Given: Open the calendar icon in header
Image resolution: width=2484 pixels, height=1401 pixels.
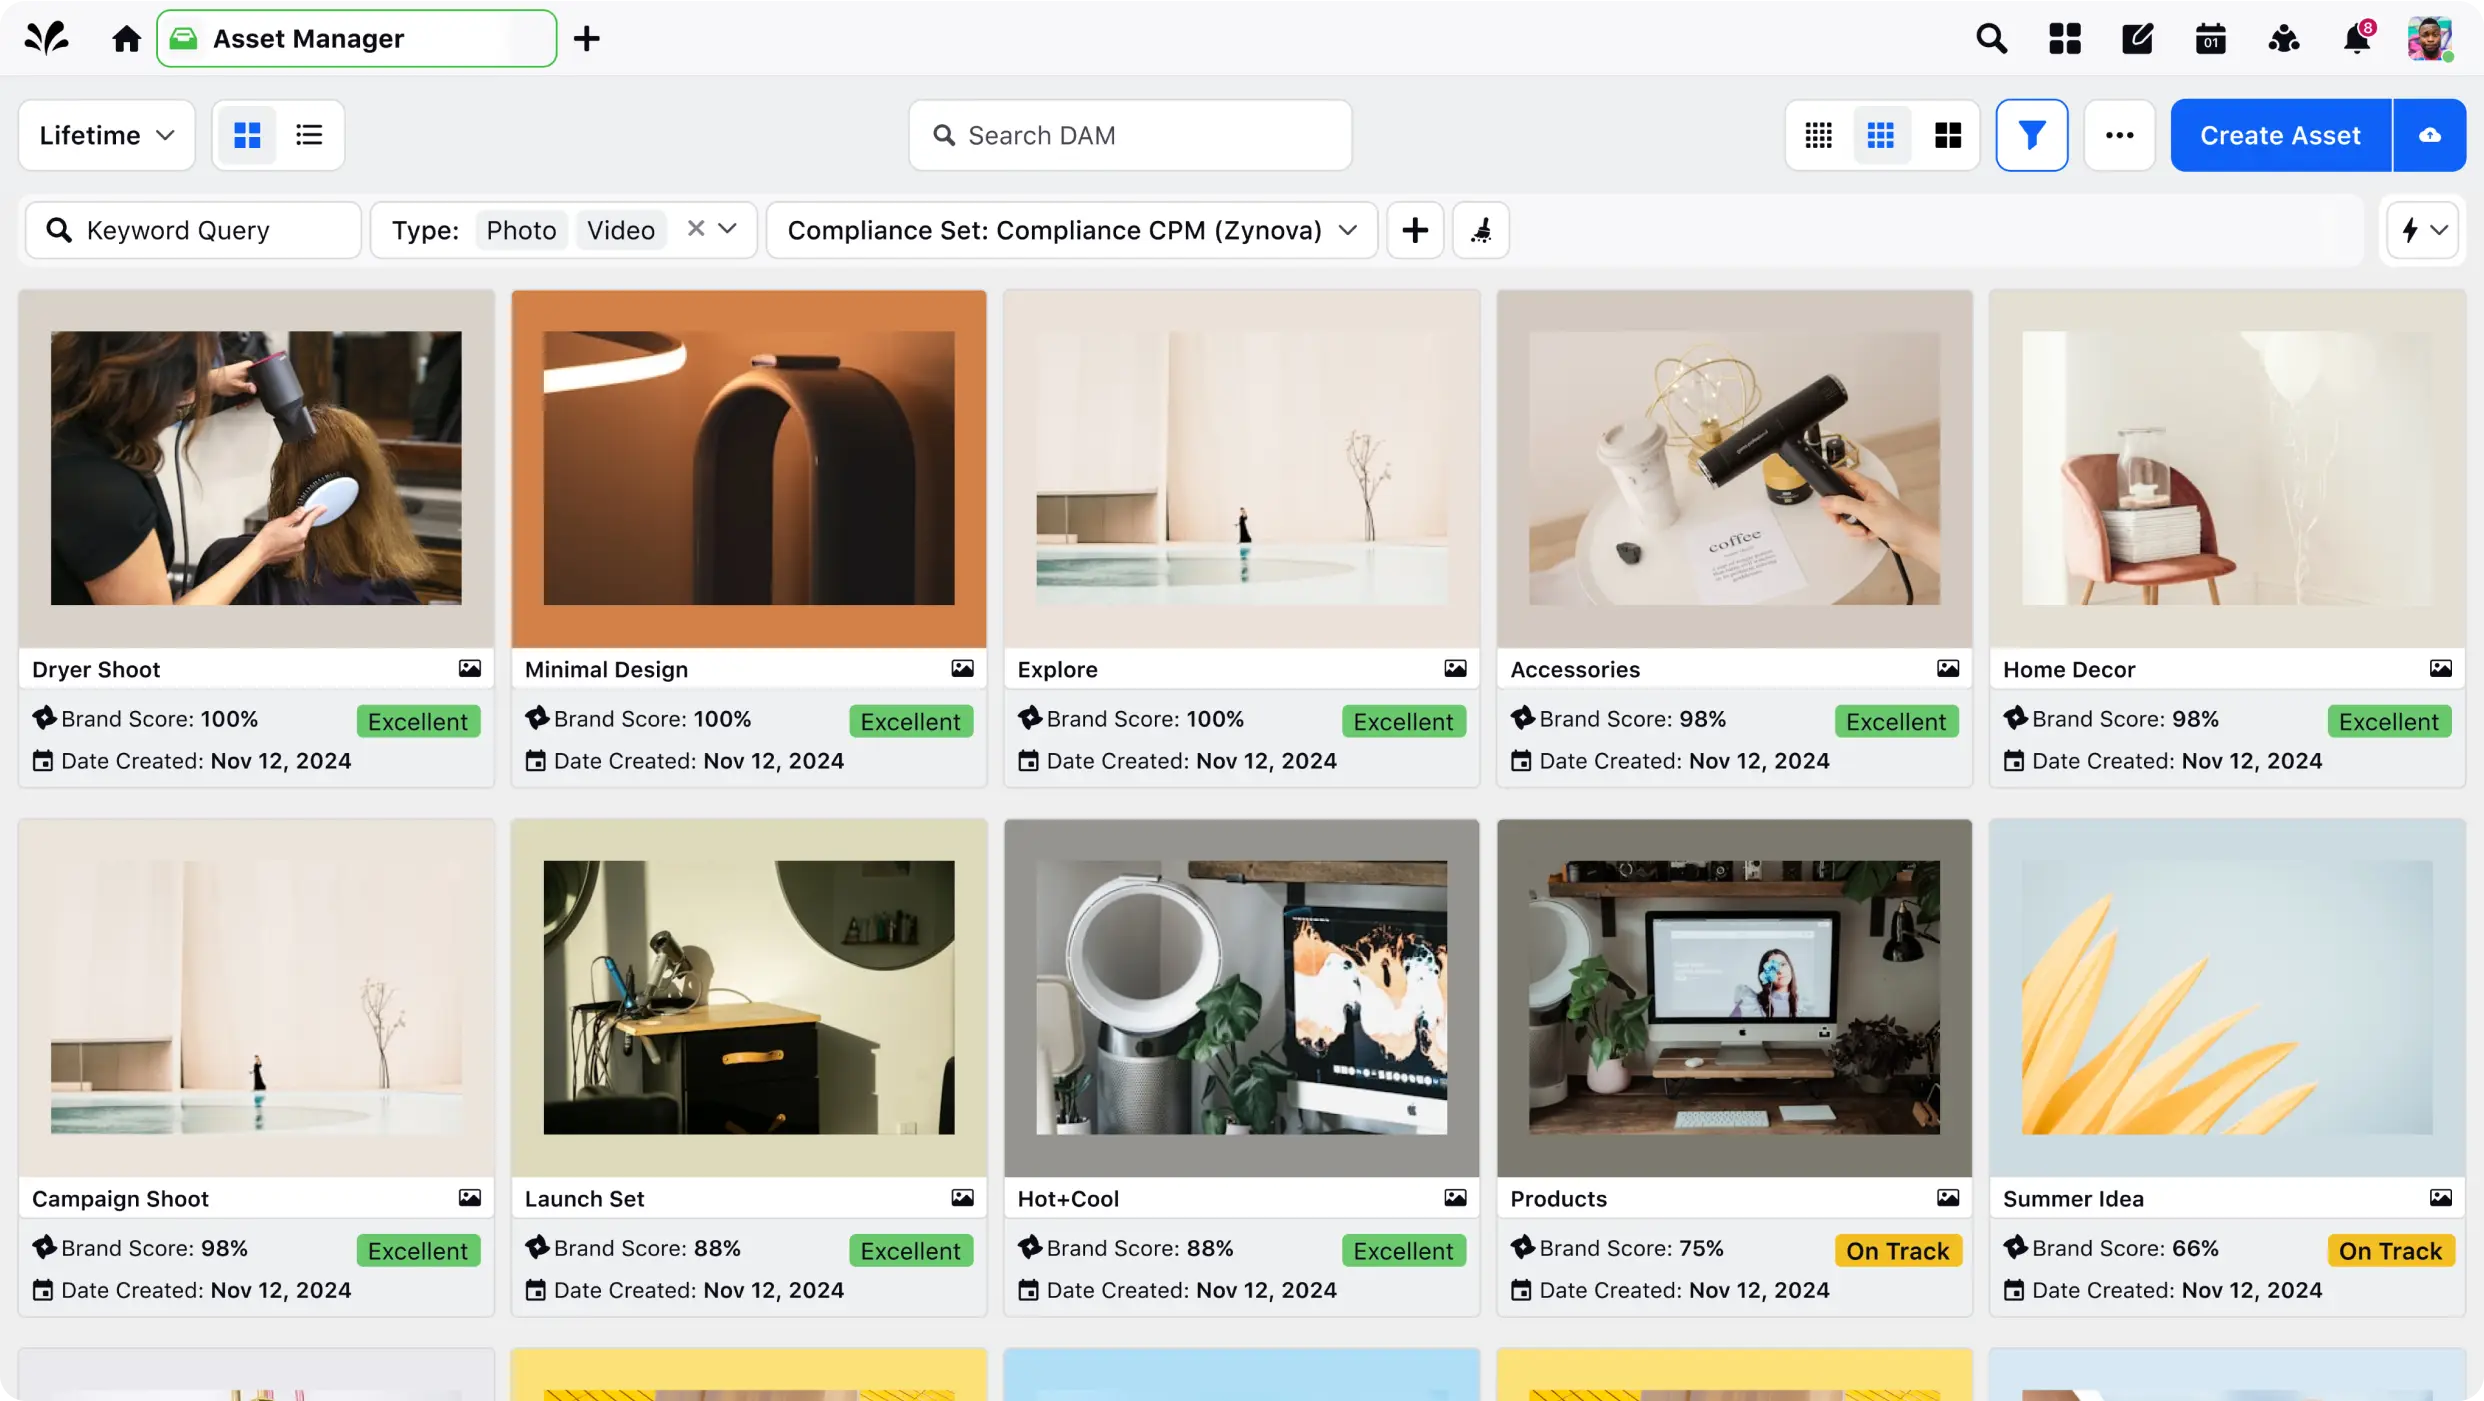Looking at the screenshot, I should pyautogui.click(x=2210, y=39).
